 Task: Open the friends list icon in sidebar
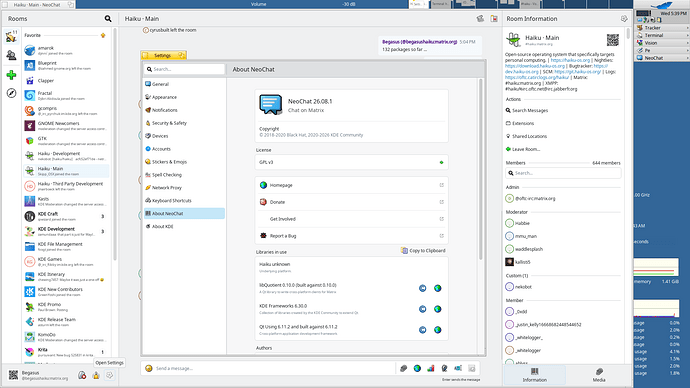11,55
